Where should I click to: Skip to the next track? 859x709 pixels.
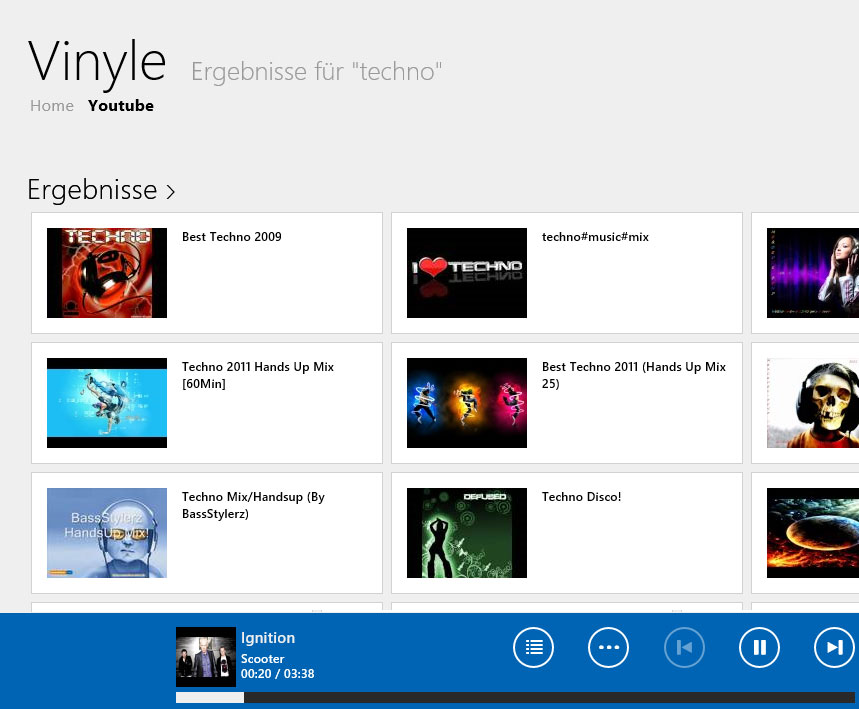click(x=834, y=647)
